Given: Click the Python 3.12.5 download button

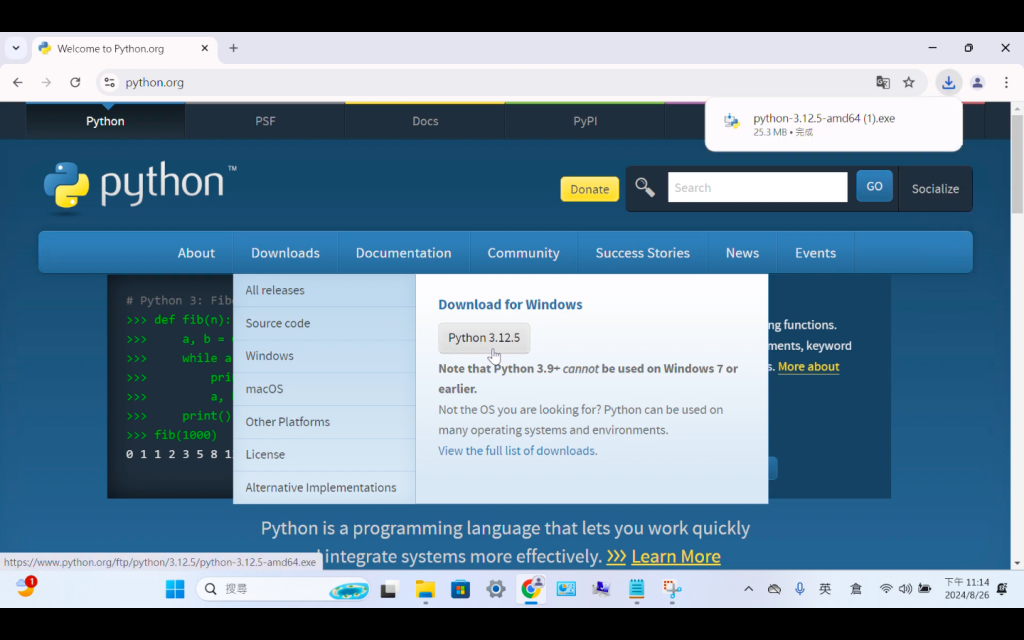Looking at the screenshot, I should [x=484, y=338].
